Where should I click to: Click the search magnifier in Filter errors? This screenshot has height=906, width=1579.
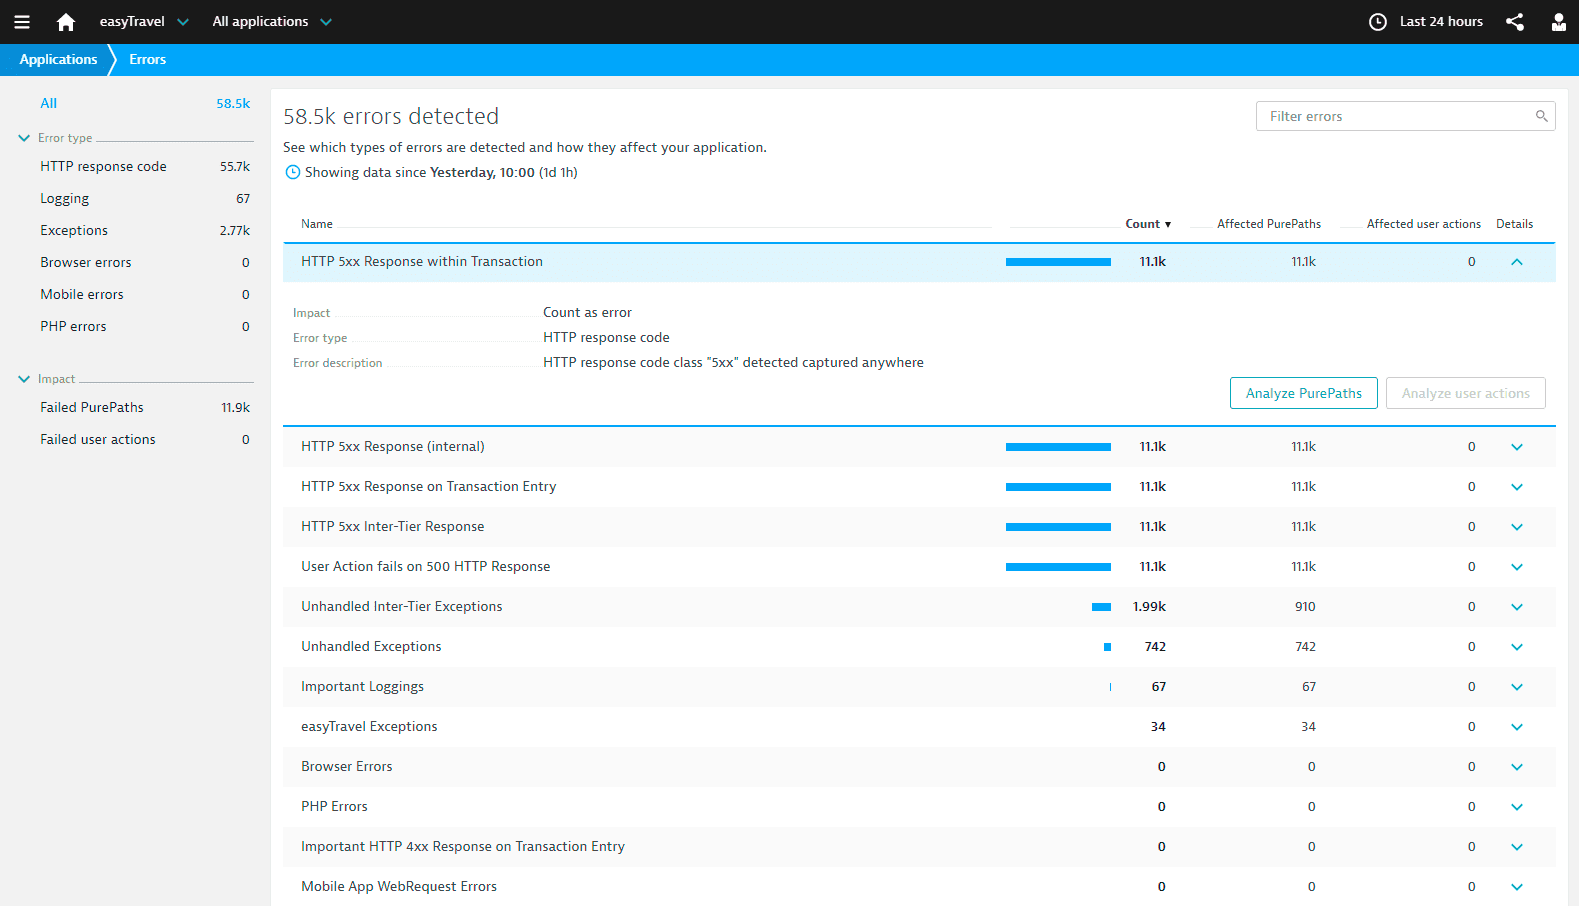[x=1542, y=116]
